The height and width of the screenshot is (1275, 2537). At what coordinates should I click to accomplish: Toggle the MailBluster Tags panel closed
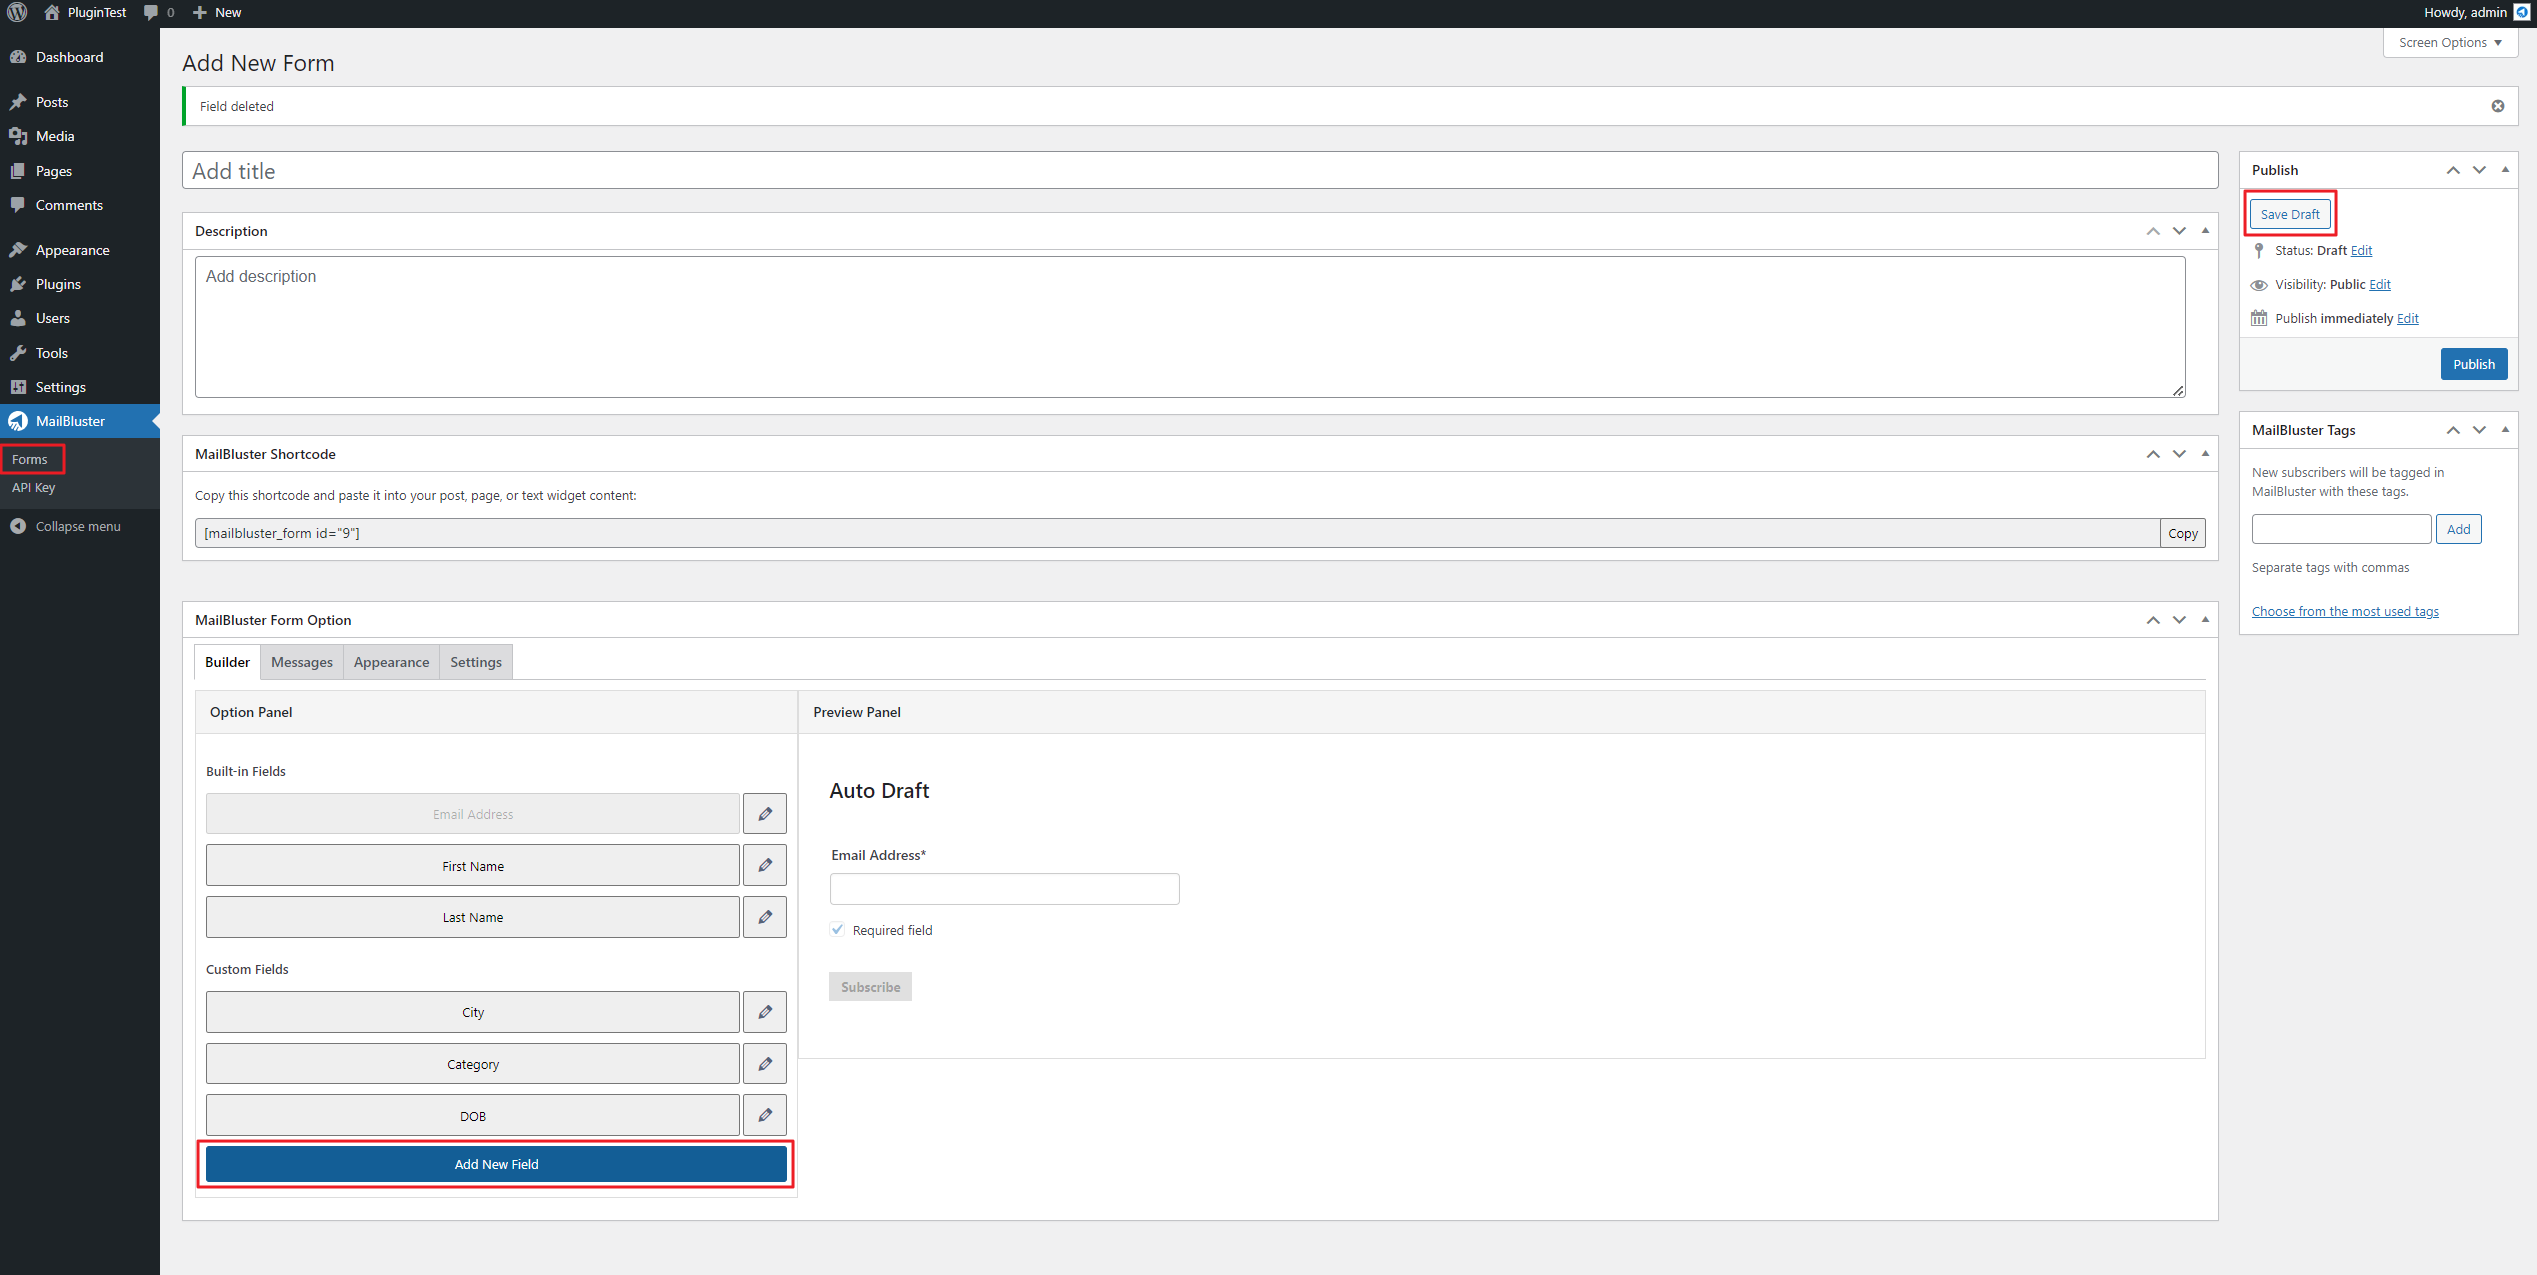2505,430
